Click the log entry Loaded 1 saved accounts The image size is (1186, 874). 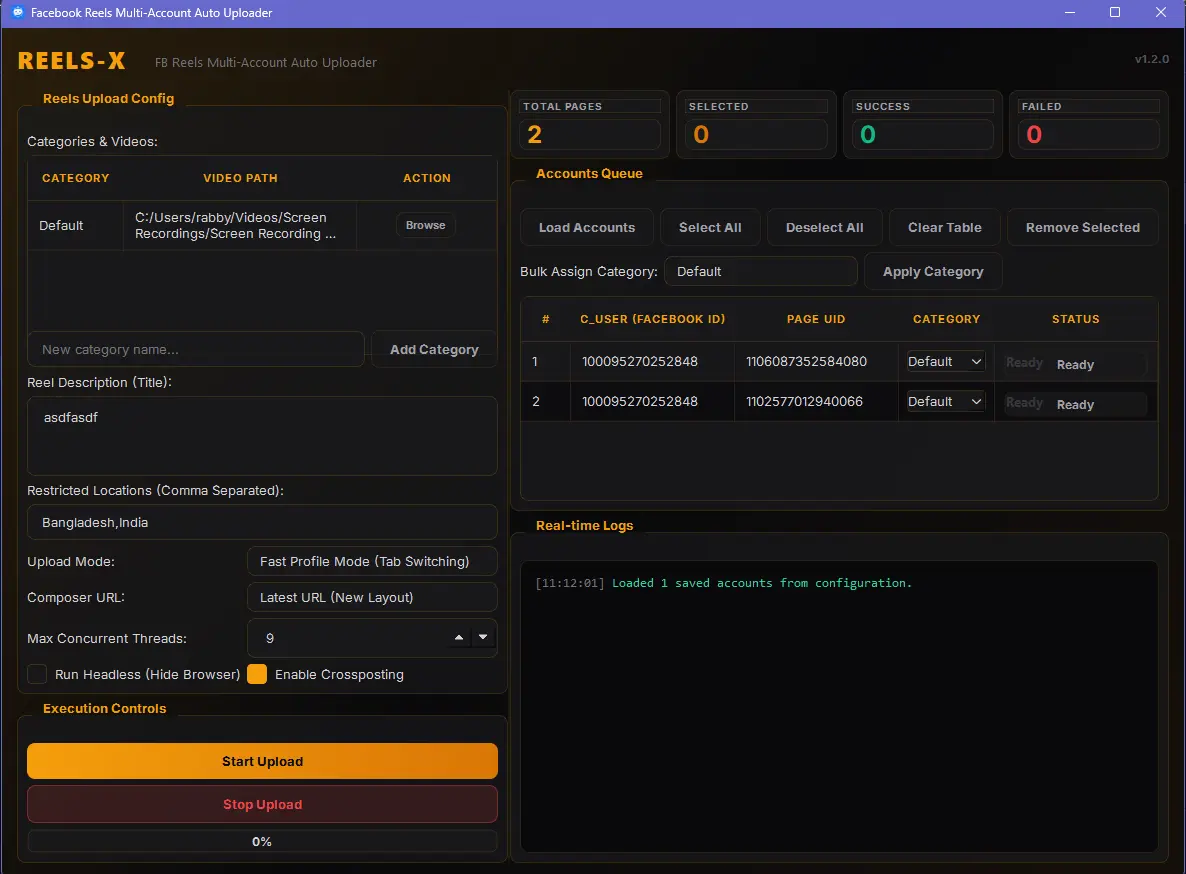724,583
